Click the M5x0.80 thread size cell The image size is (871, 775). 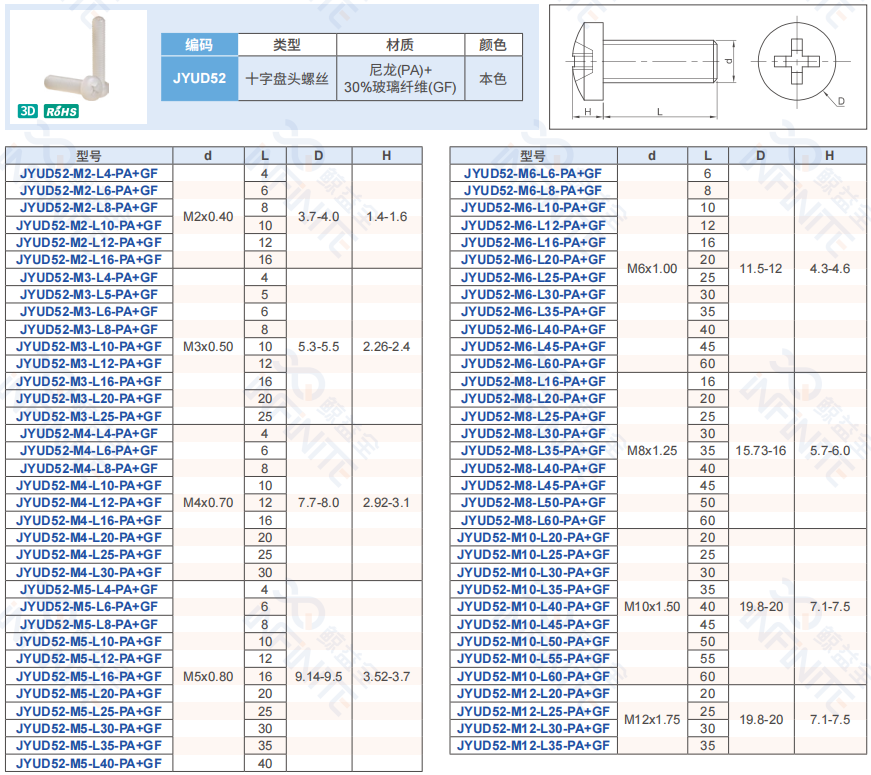(x=208, y=676)
